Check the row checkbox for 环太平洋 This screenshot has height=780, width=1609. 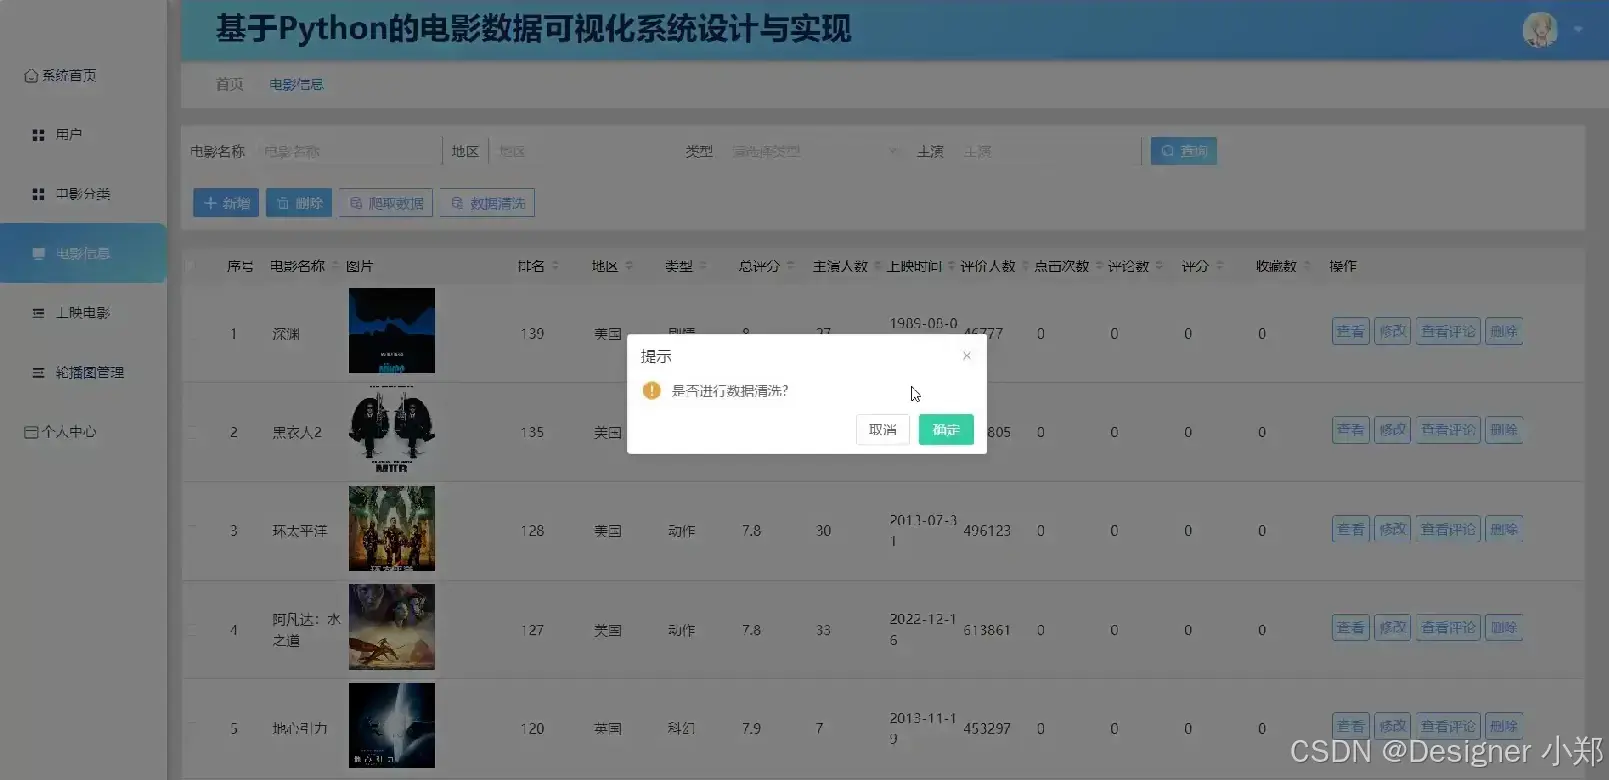coord(192,530)
